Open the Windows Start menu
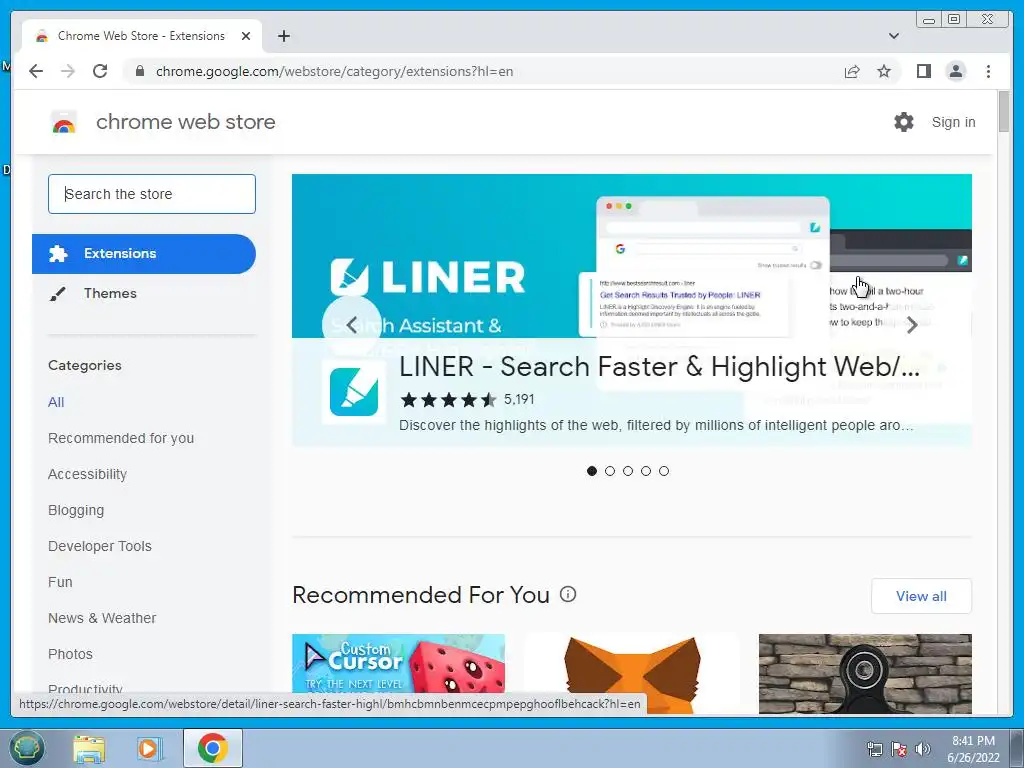Viewport: 1024px width, 768px height. tap(27, 748)
